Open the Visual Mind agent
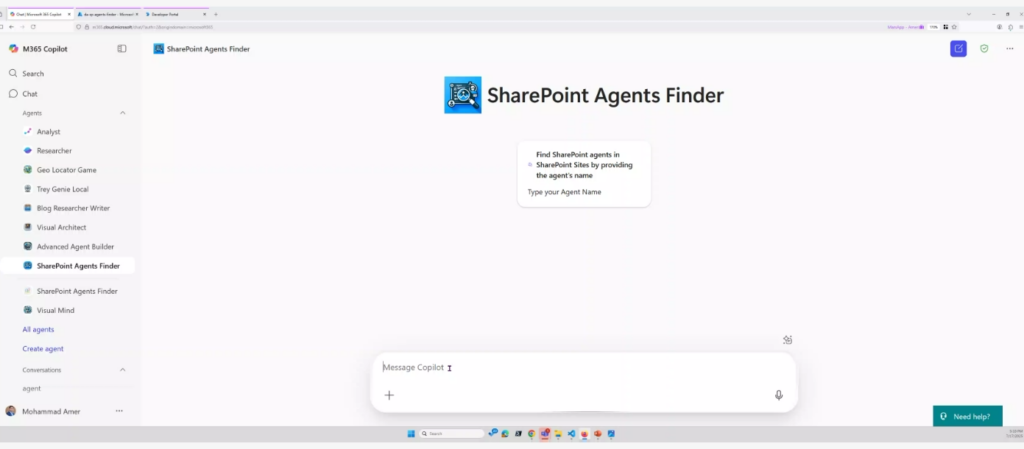The height and width of the screenshot is (449, 1024). coord(56,311)
